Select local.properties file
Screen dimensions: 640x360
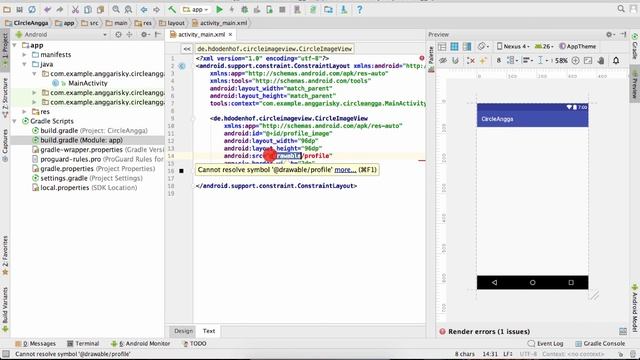coord(85,188)
